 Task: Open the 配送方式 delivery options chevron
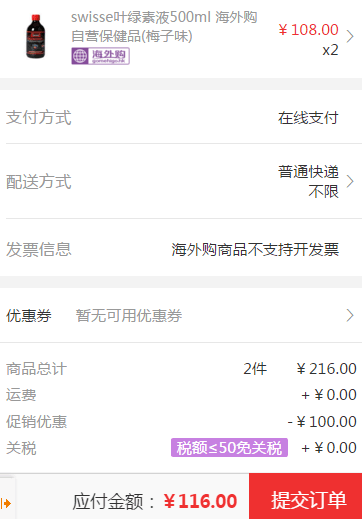coord(350,181)
